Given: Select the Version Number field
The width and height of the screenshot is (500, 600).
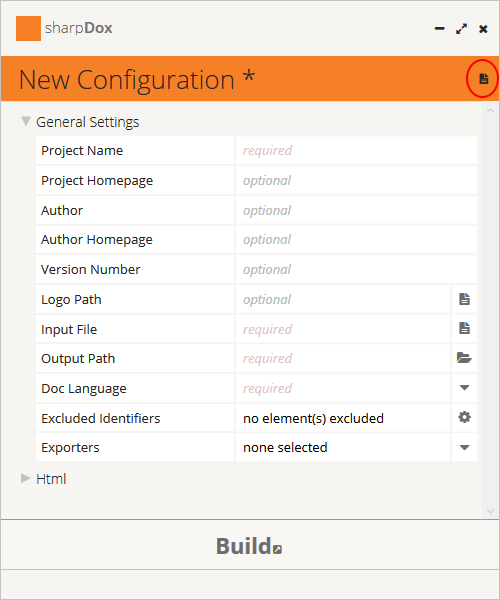Looking at the screenshot, I should [356, 269].
